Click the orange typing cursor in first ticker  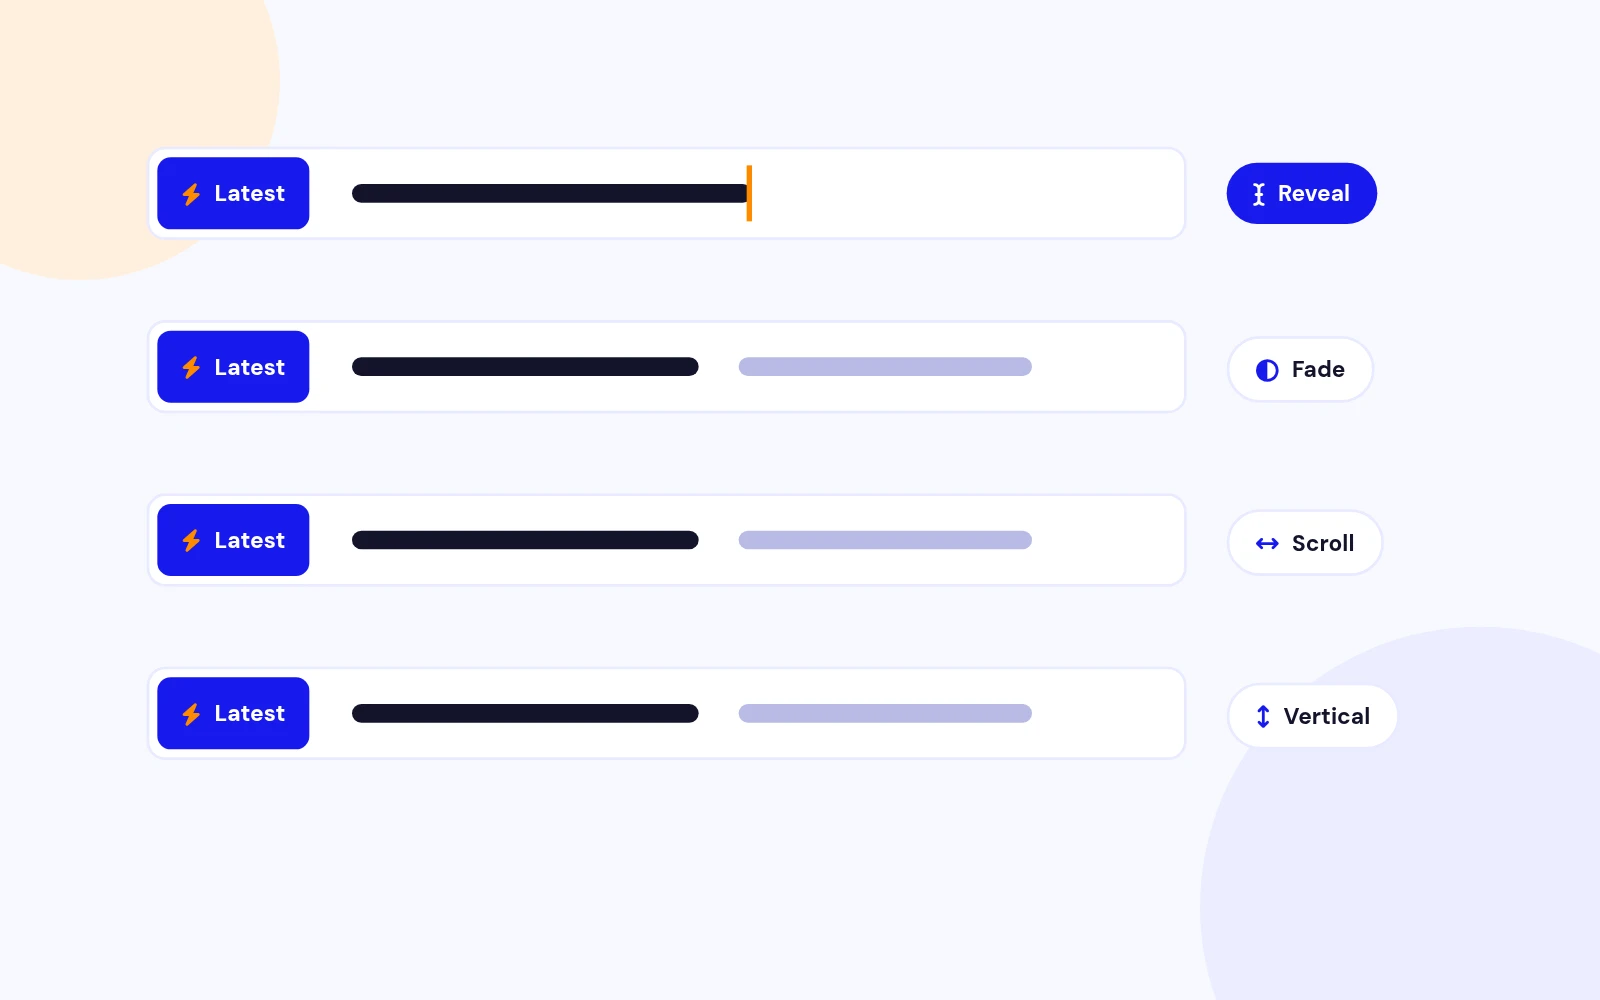749,193
